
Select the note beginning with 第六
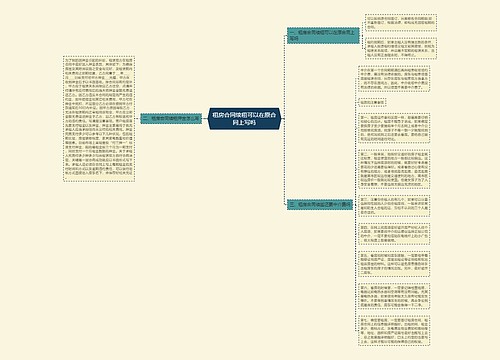394,296
